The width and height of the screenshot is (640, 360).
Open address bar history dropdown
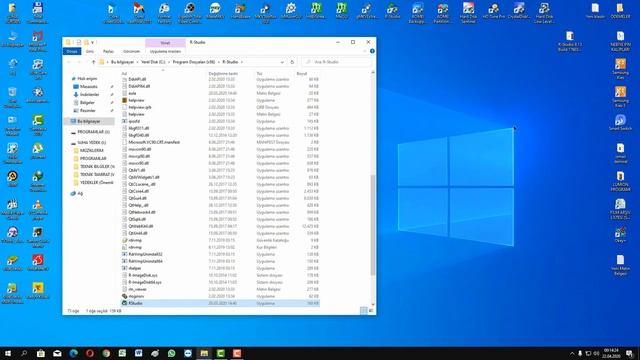point(282,62)
